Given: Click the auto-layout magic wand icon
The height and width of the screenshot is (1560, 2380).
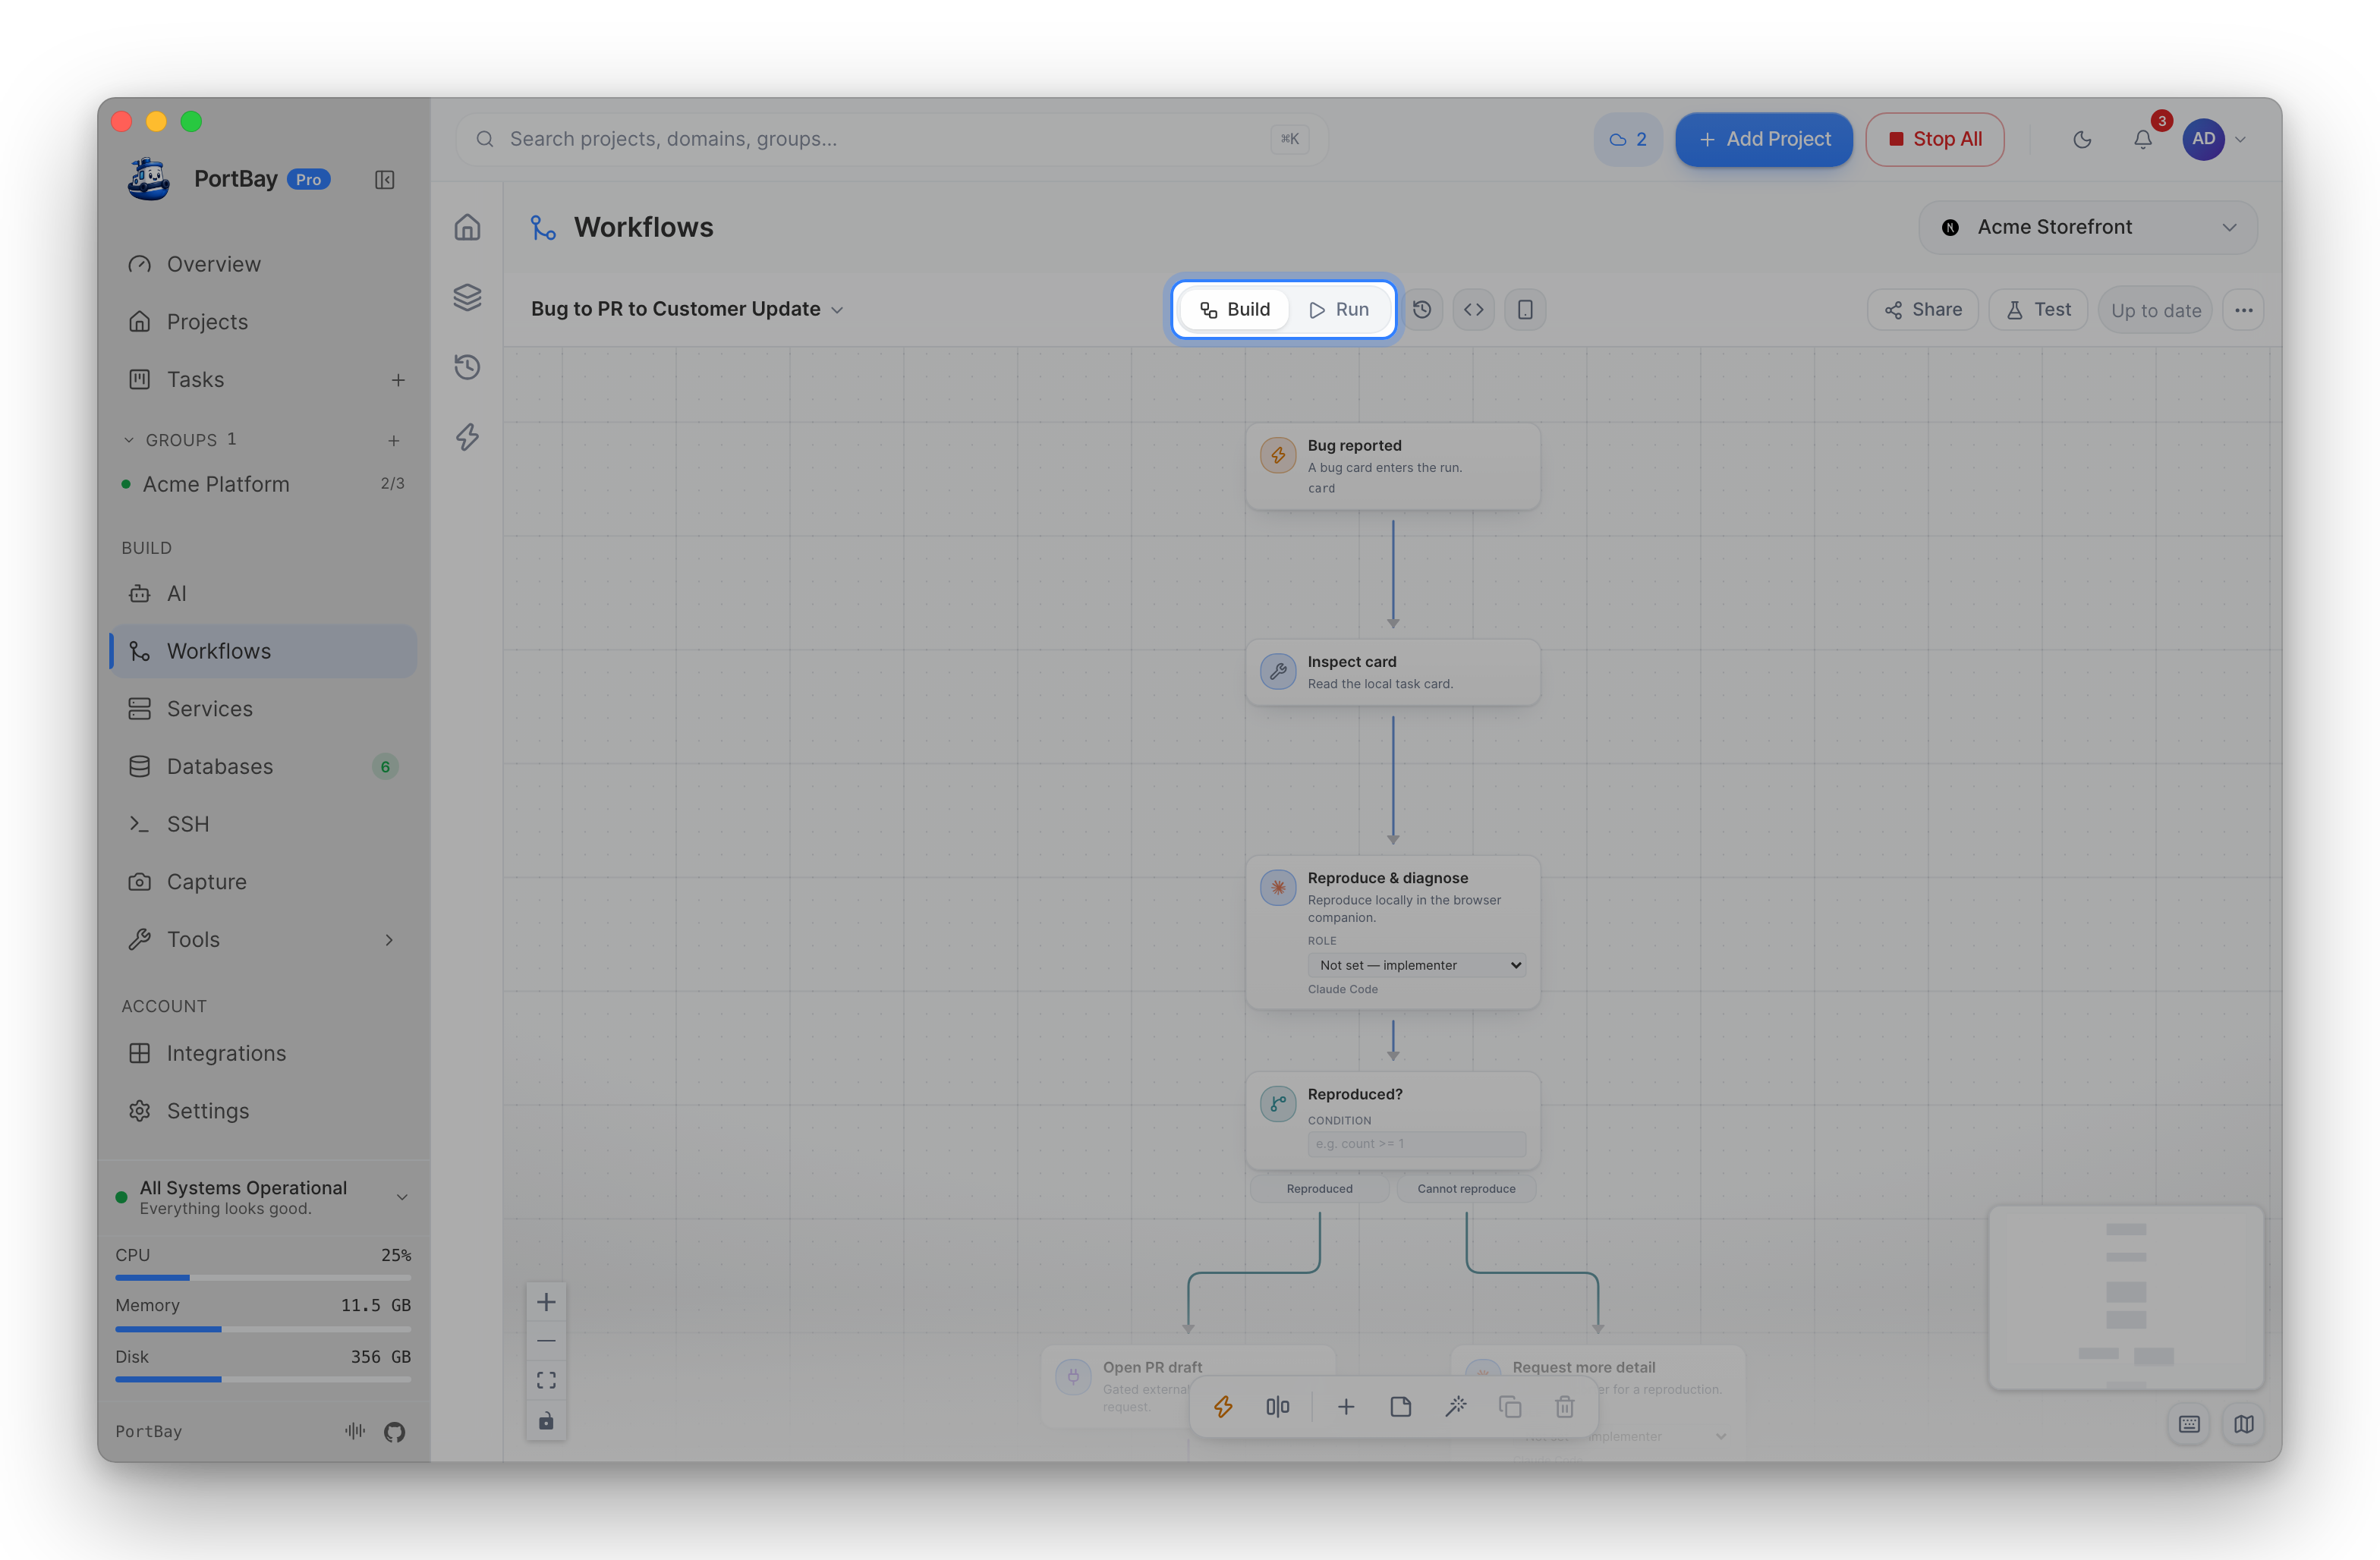Looking at the screenshot, I should pos(1455,1407).
